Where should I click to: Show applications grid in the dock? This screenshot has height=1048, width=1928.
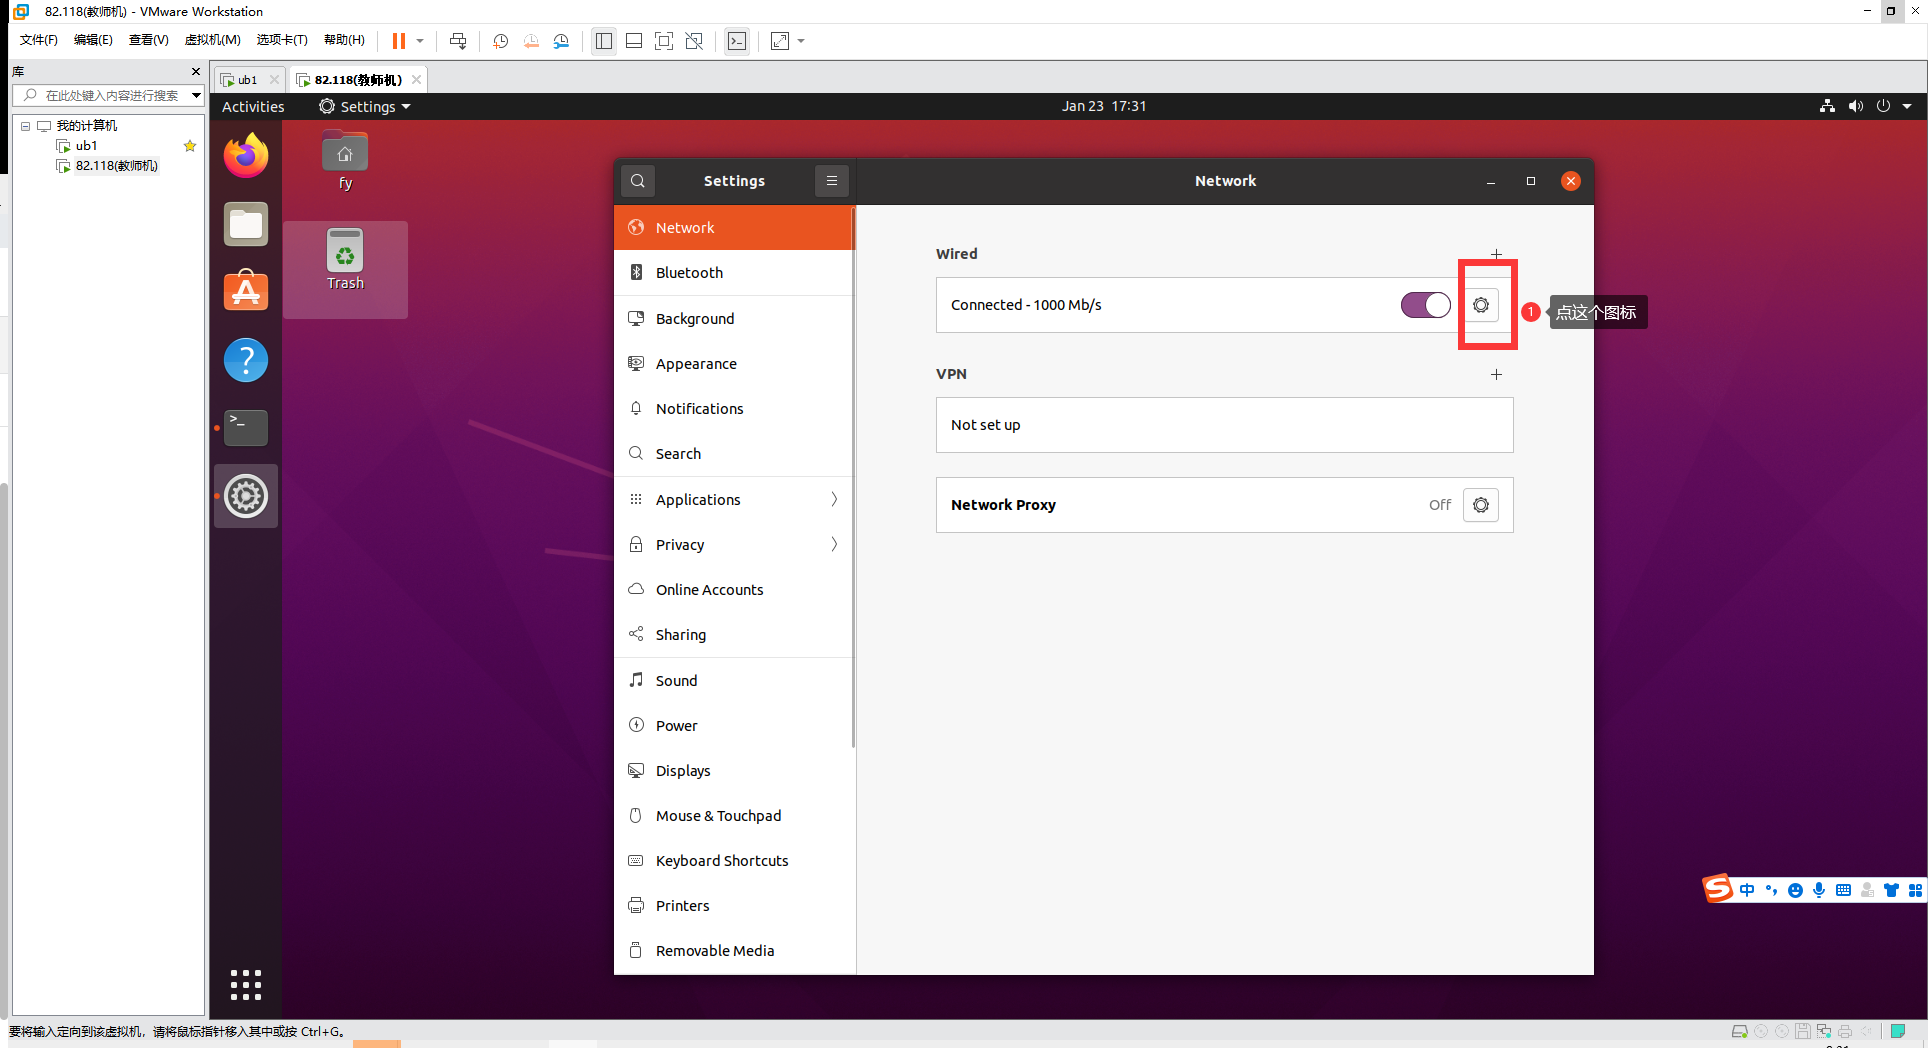point(246,985)
